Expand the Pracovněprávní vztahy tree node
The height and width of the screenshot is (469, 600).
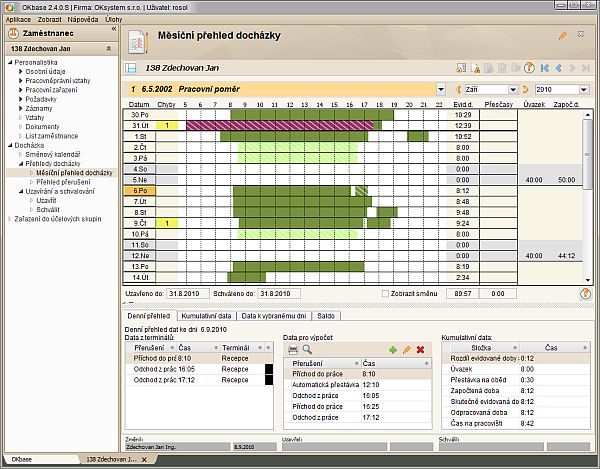pyautogui.click(x=21, y=81)
